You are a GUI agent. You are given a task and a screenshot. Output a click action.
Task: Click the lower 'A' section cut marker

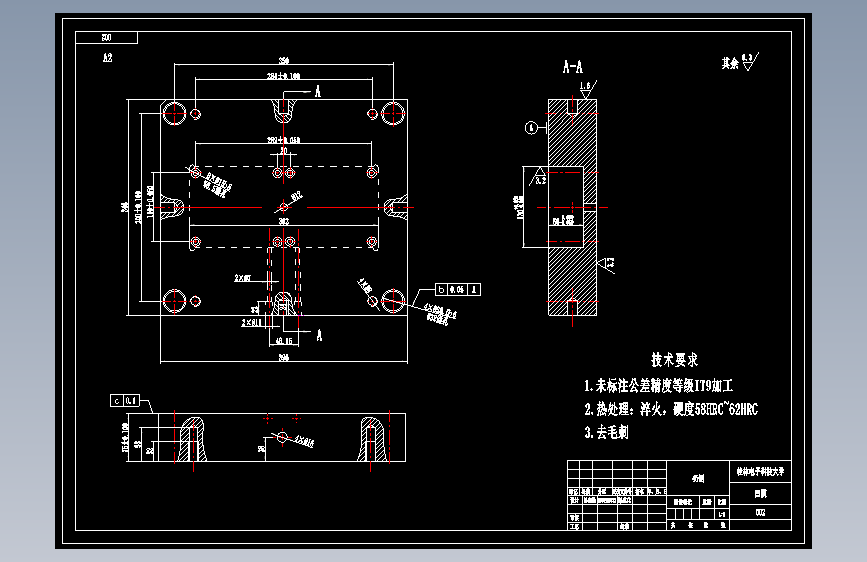[319, 335]
